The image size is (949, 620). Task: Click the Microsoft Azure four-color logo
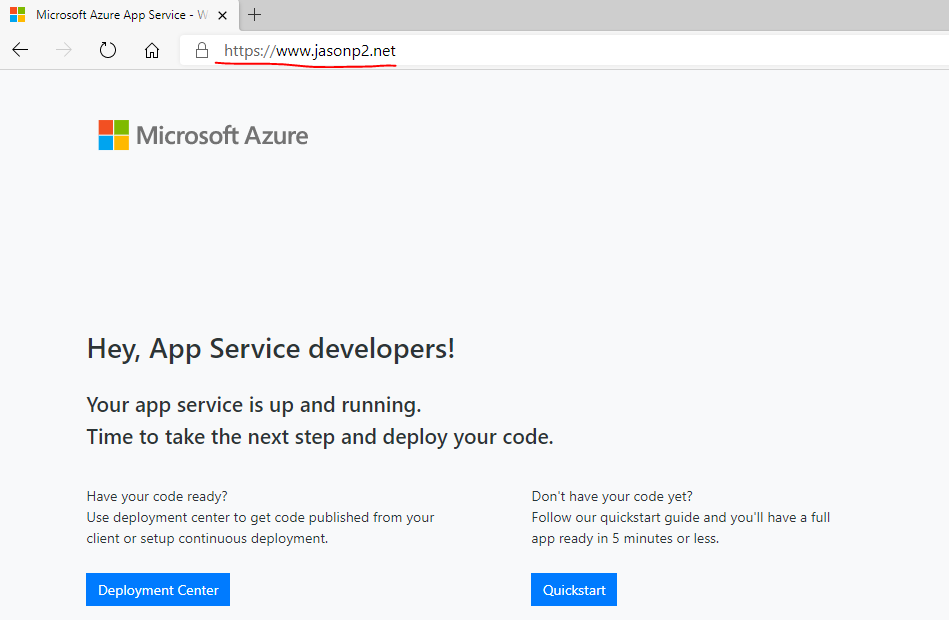tap(113, 135)
